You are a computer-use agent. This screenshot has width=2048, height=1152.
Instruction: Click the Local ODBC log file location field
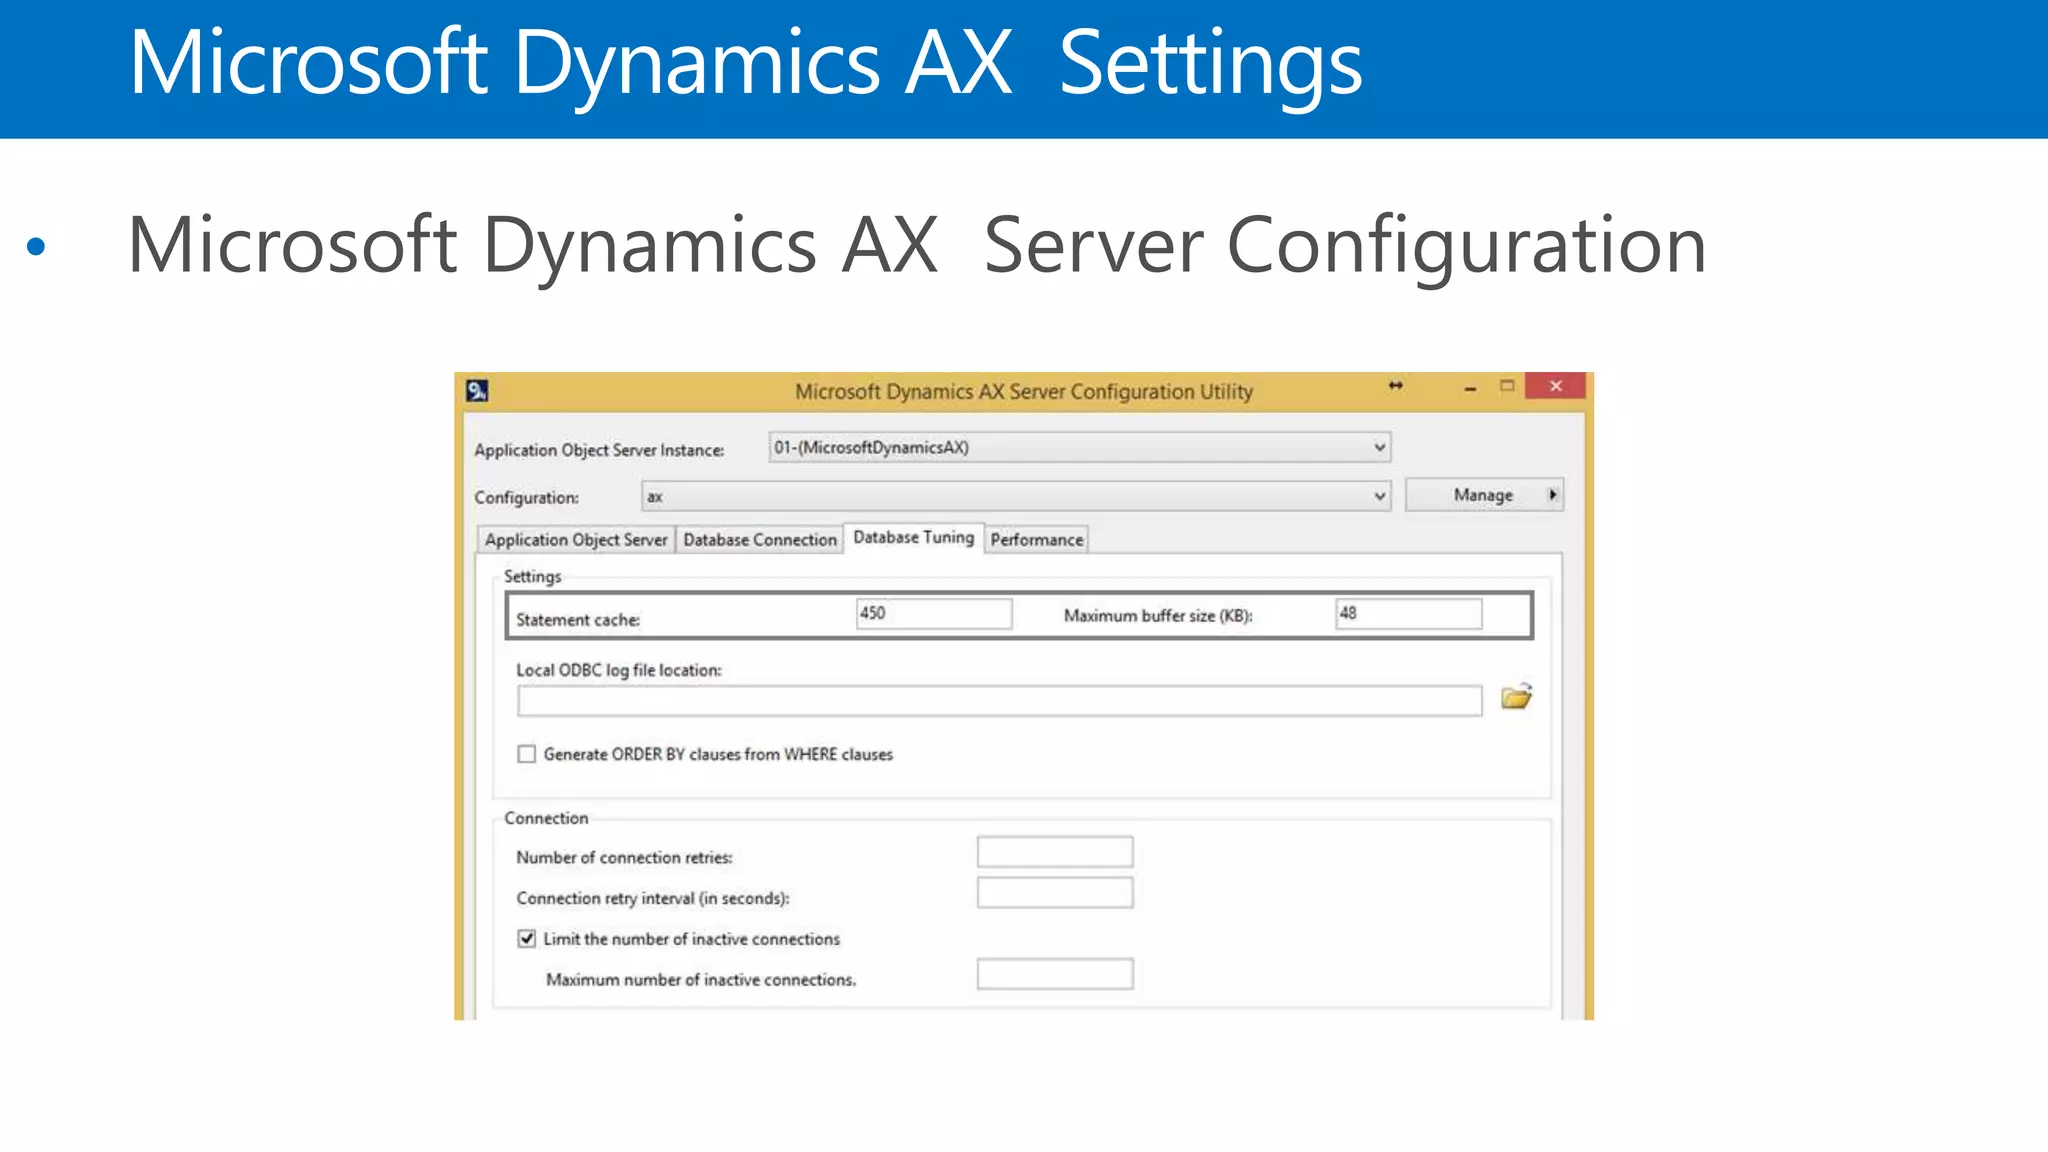click(x=999, y=701)
